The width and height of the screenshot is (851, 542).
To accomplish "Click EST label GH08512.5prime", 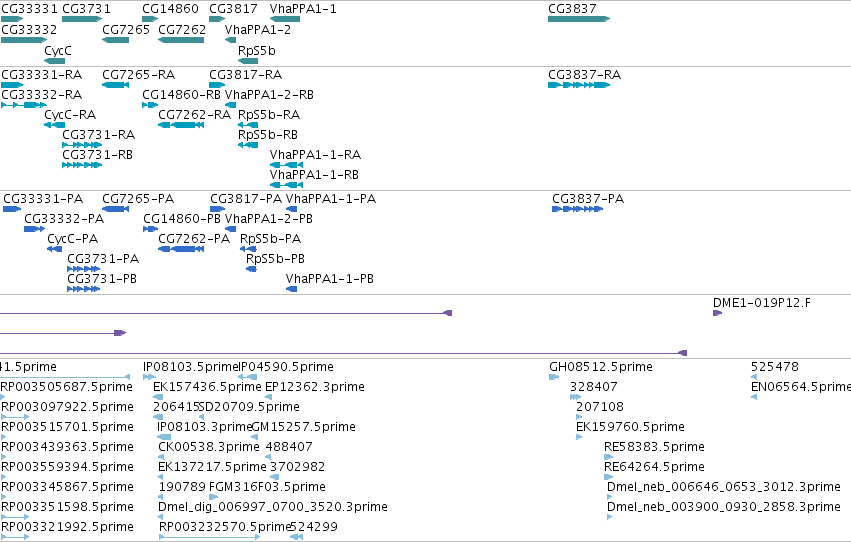I will tap(601, 367).
